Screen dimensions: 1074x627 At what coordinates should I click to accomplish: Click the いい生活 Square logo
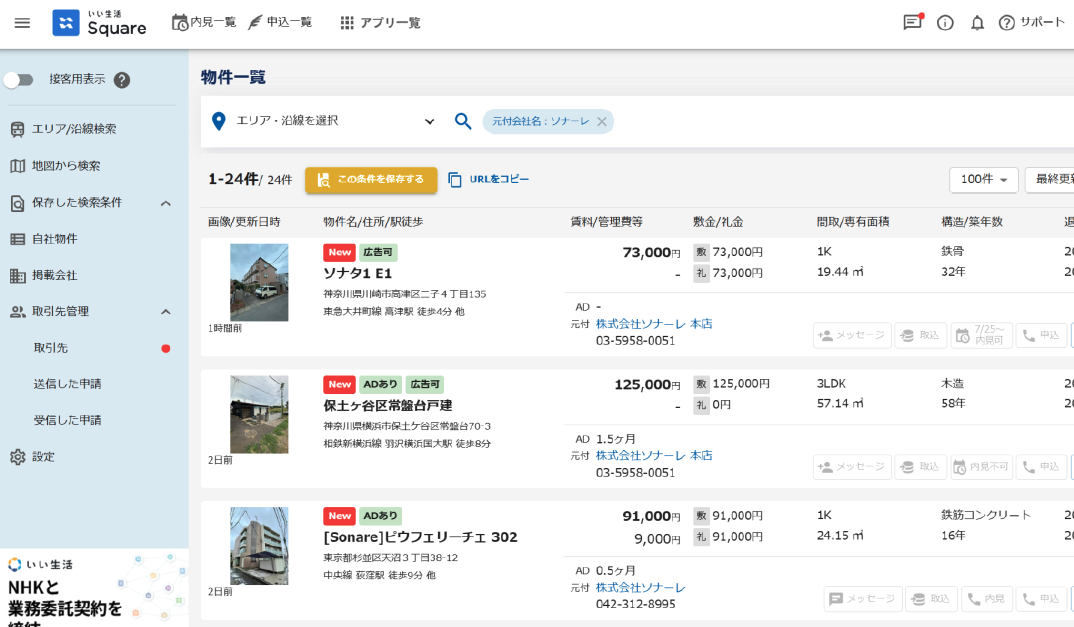[x=99, y=23]
